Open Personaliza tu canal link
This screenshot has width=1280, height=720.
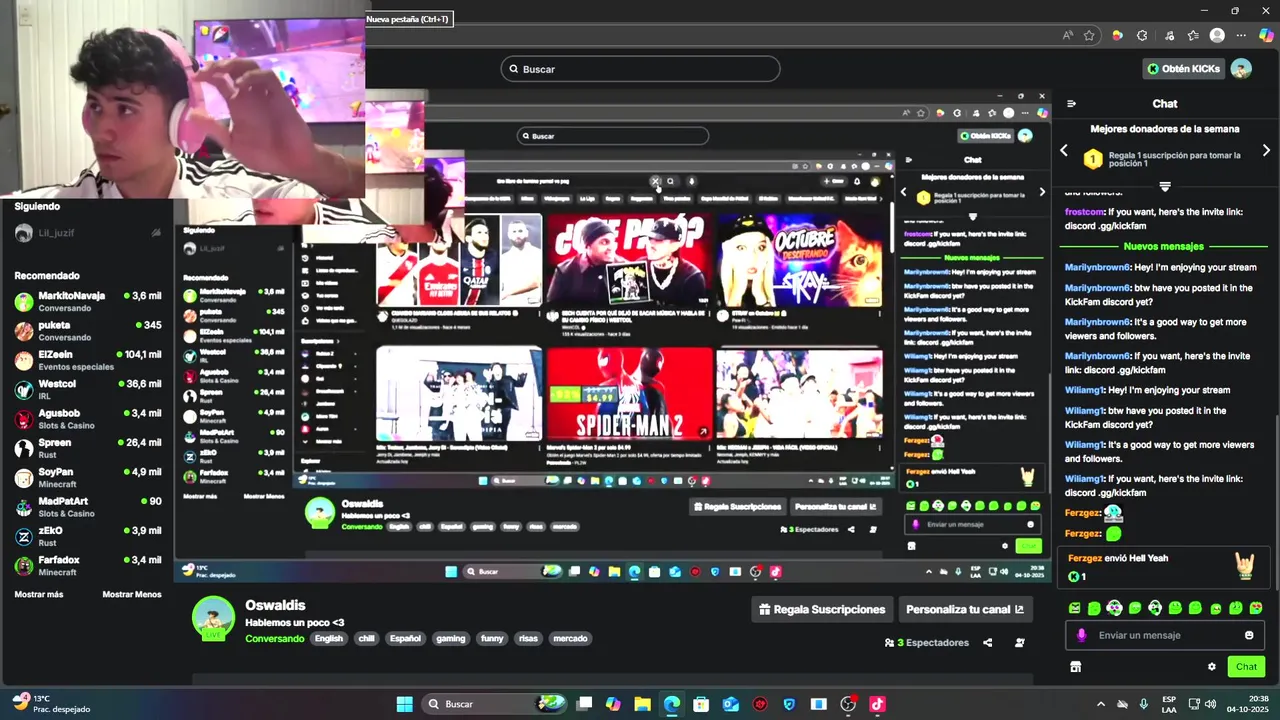coord(964,609)
